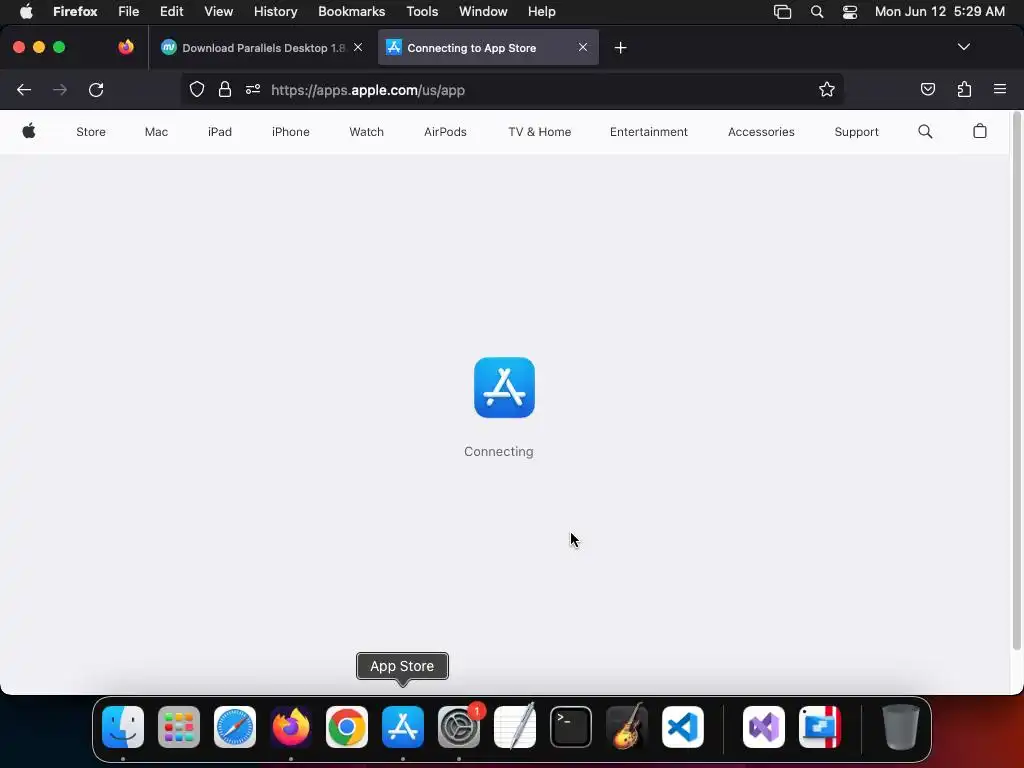Image resolution: width=1024 pixels, height=768 pixels.
Task: Open Spotlight search in menu bar
Action: click(x=816, y=12)
